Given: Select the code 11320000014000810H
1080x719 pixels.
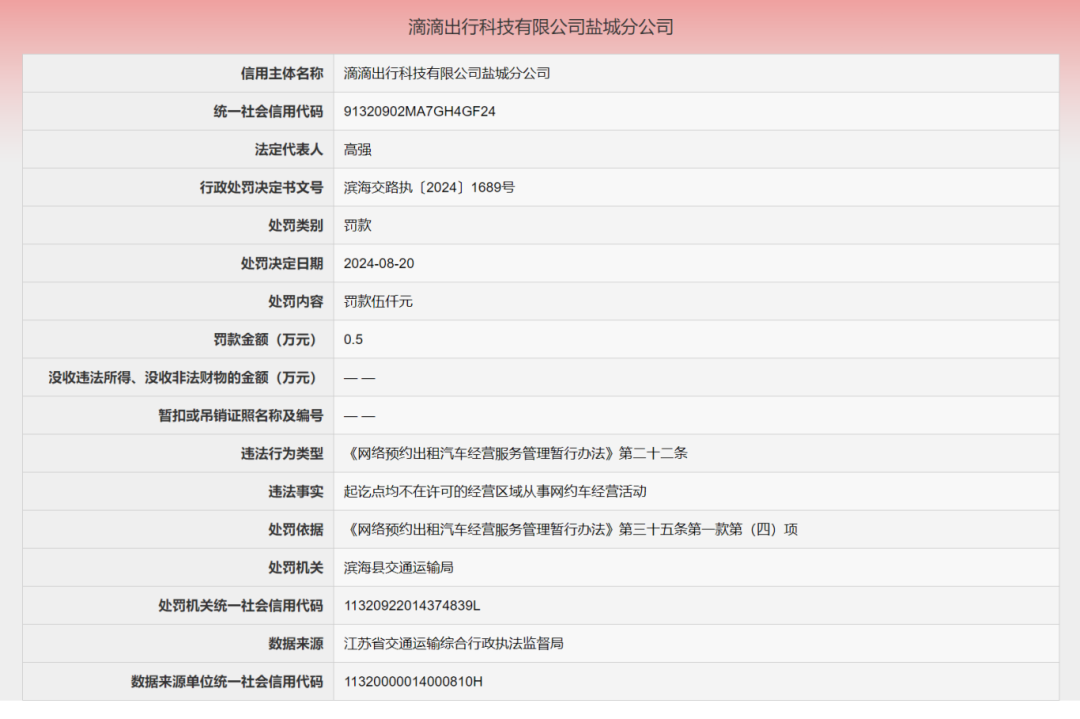Looking at the screenshot, I should (x=413, y=682).
